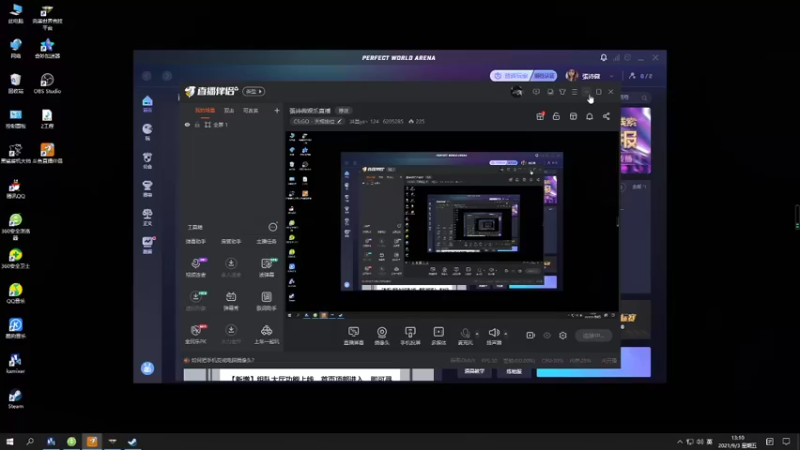Viewport: 800px width, 450px height.
Task: Add new scene with plus icon
Action: pos(277,110)
